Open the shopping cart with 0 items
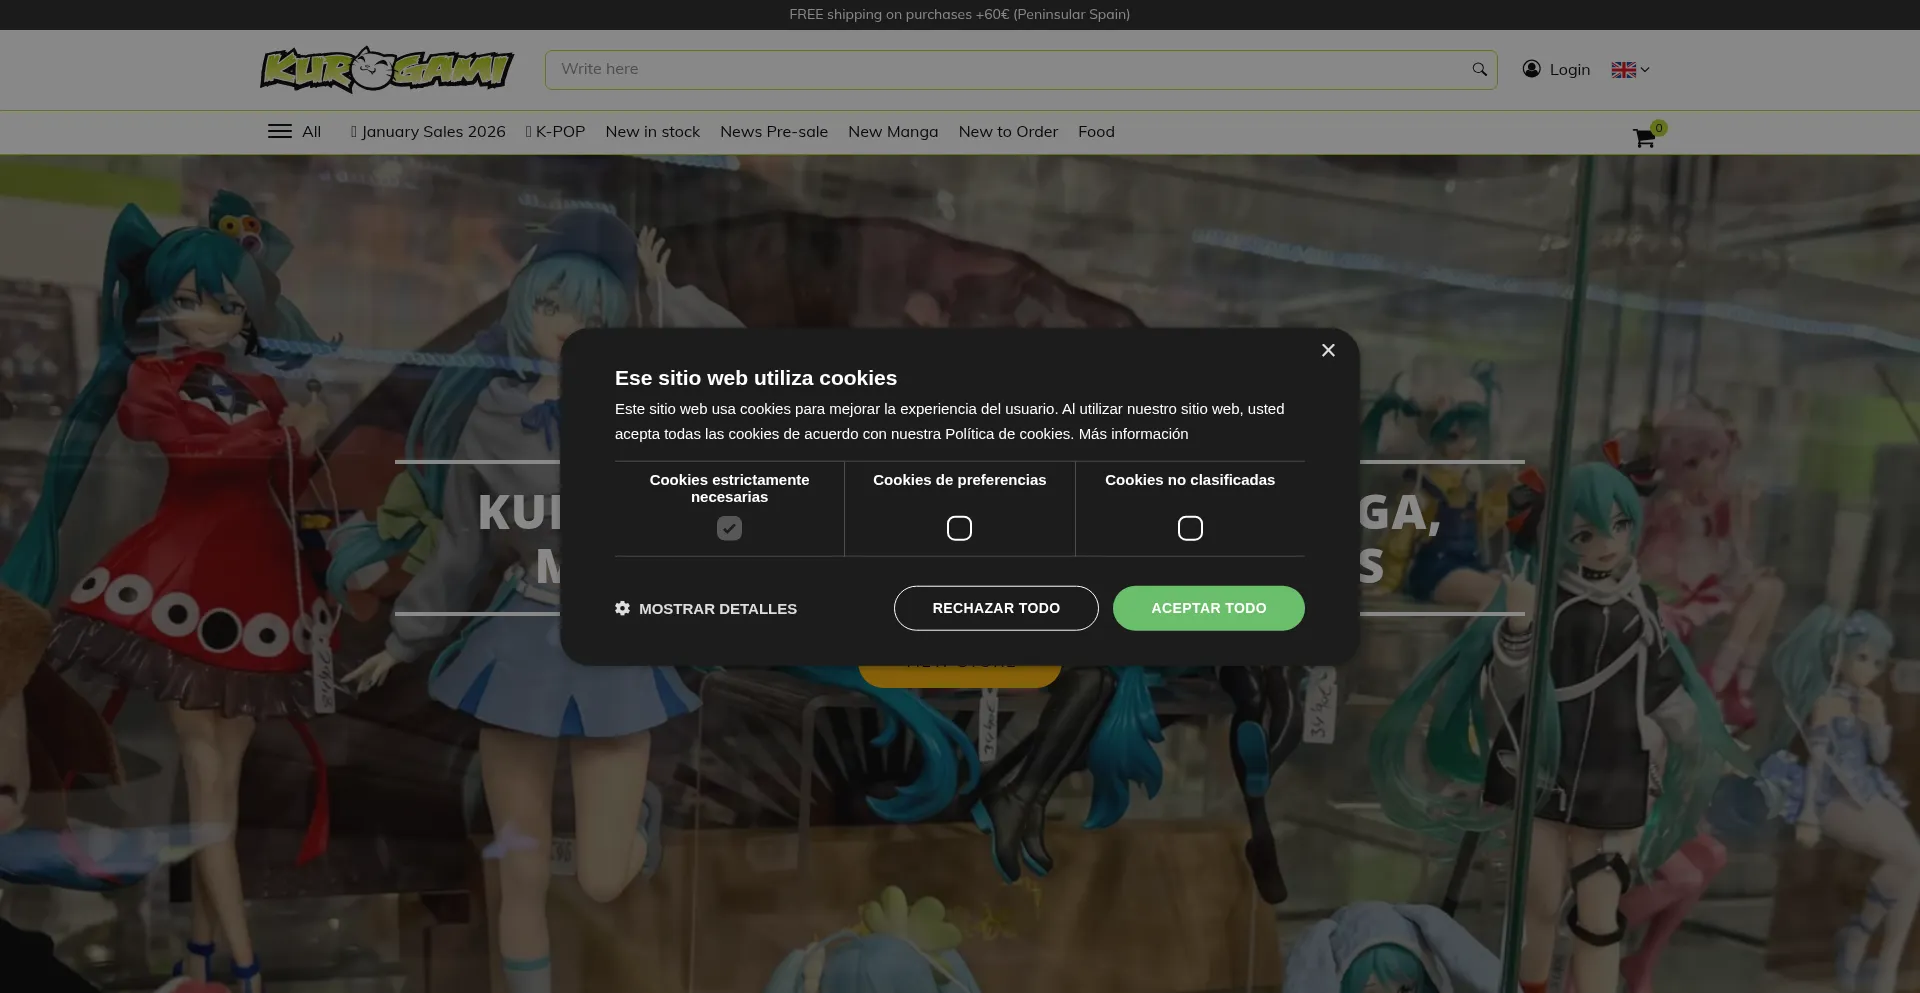 (1643, 138)
